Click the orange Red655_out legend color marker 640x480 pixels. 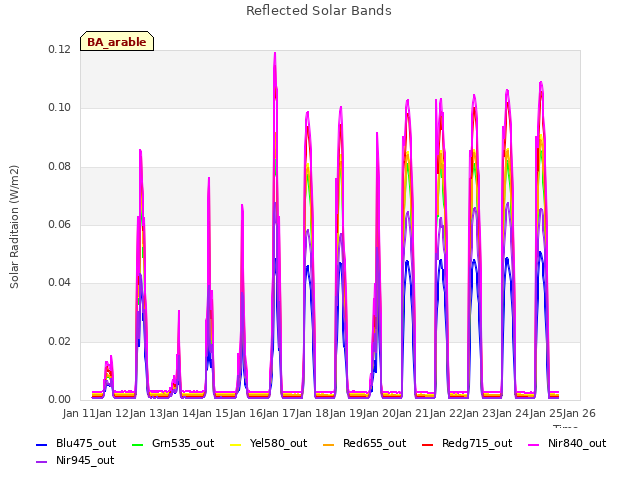pos(329,444)
